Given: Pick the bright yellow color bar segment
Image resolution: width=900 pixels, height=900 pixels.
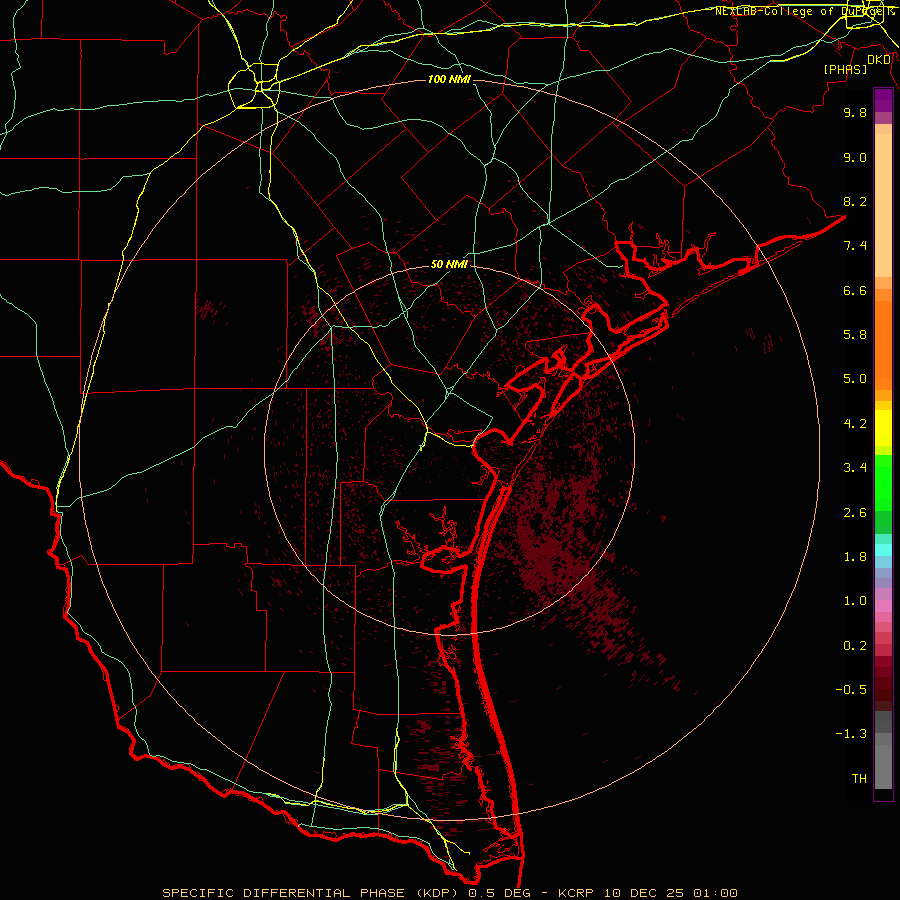Looking at the screenshot, I should (x=883, y=428).
